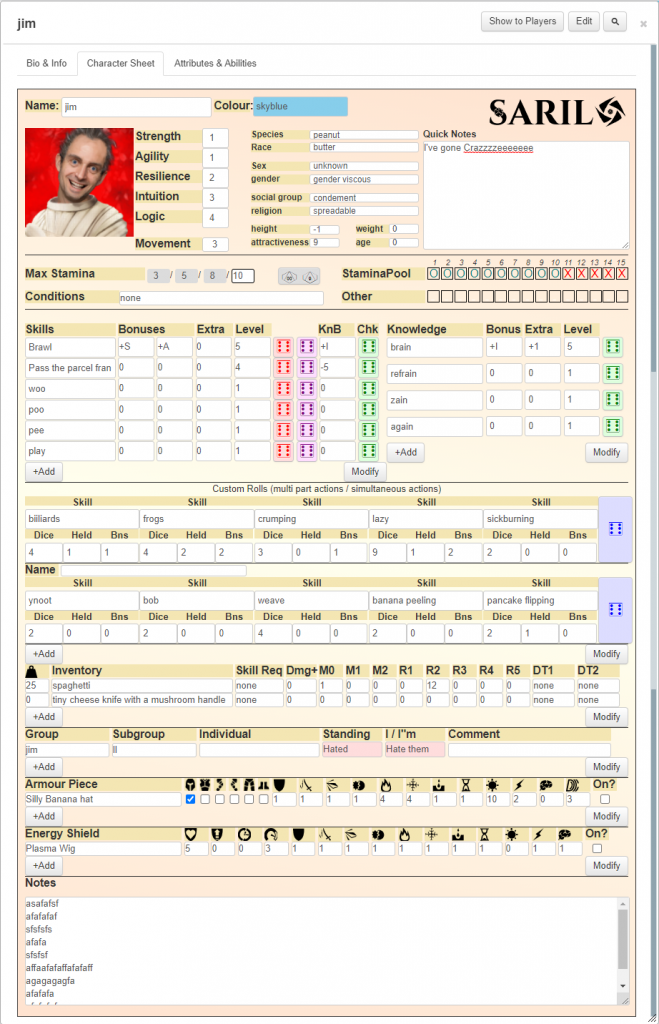Click the magnifier search icon button

coord(616,21)
